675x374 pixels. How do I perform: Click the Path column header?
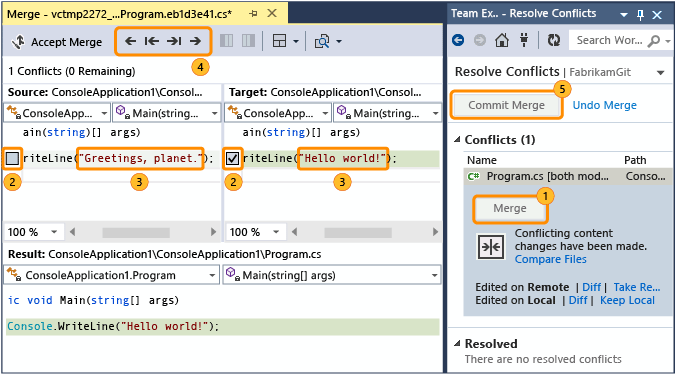pyautogui.click(x=635, y=160)
